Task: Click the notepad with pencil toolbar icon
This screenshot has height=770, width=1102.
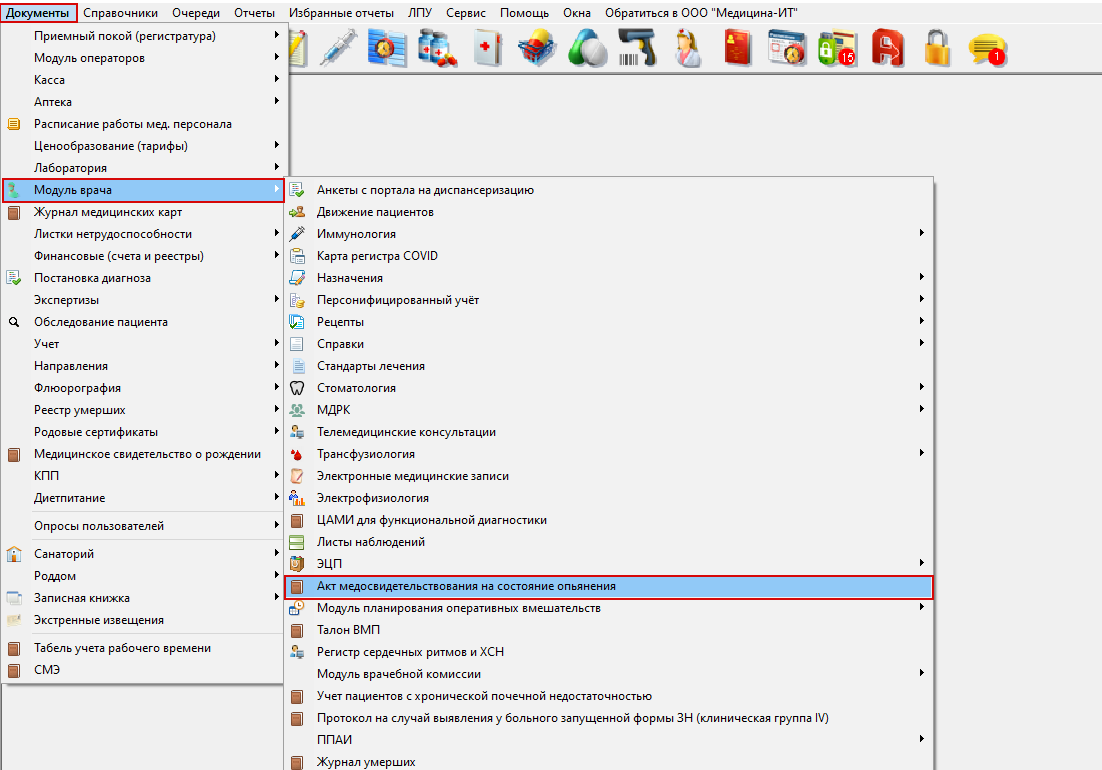Action: (x=298, y=48)
